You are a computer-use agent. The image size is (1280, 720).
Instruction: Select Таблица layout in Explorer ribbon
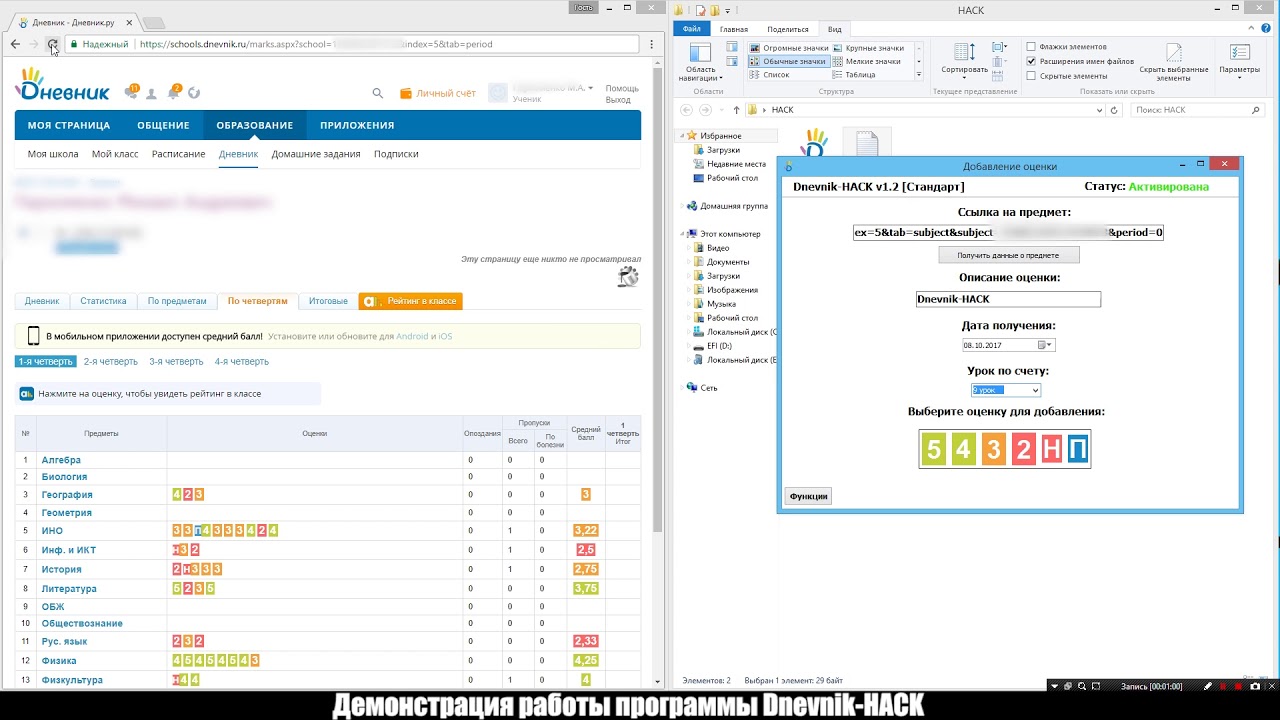854,75
